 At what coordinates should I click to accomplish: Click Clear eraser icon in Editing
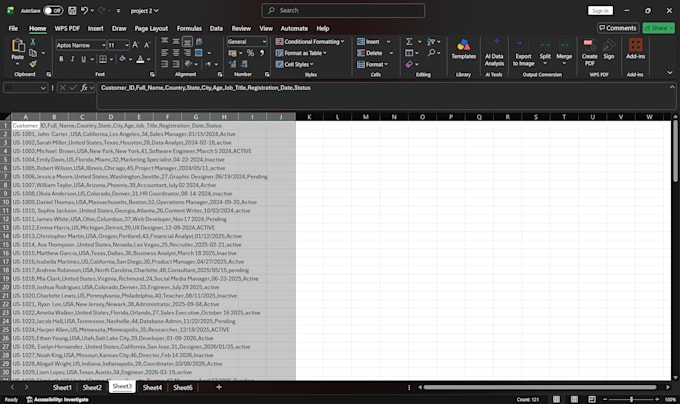[x=409, y=64]
